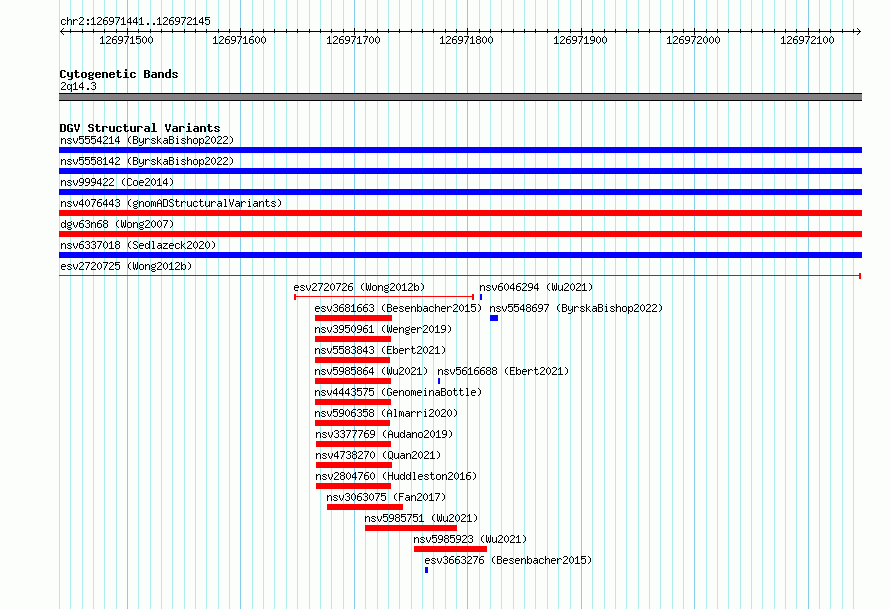This screenshot has height=609, width=890.
Task: Select the red bar under dgv63n68
Action: point(460,234)
